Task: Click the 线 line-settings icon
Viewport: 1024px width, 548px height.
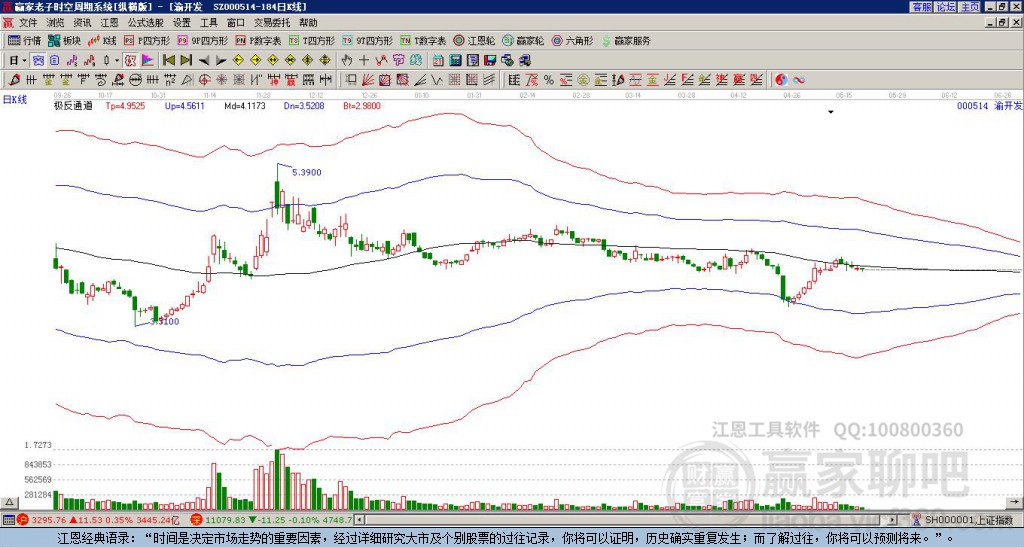Action: pos(416,61)
